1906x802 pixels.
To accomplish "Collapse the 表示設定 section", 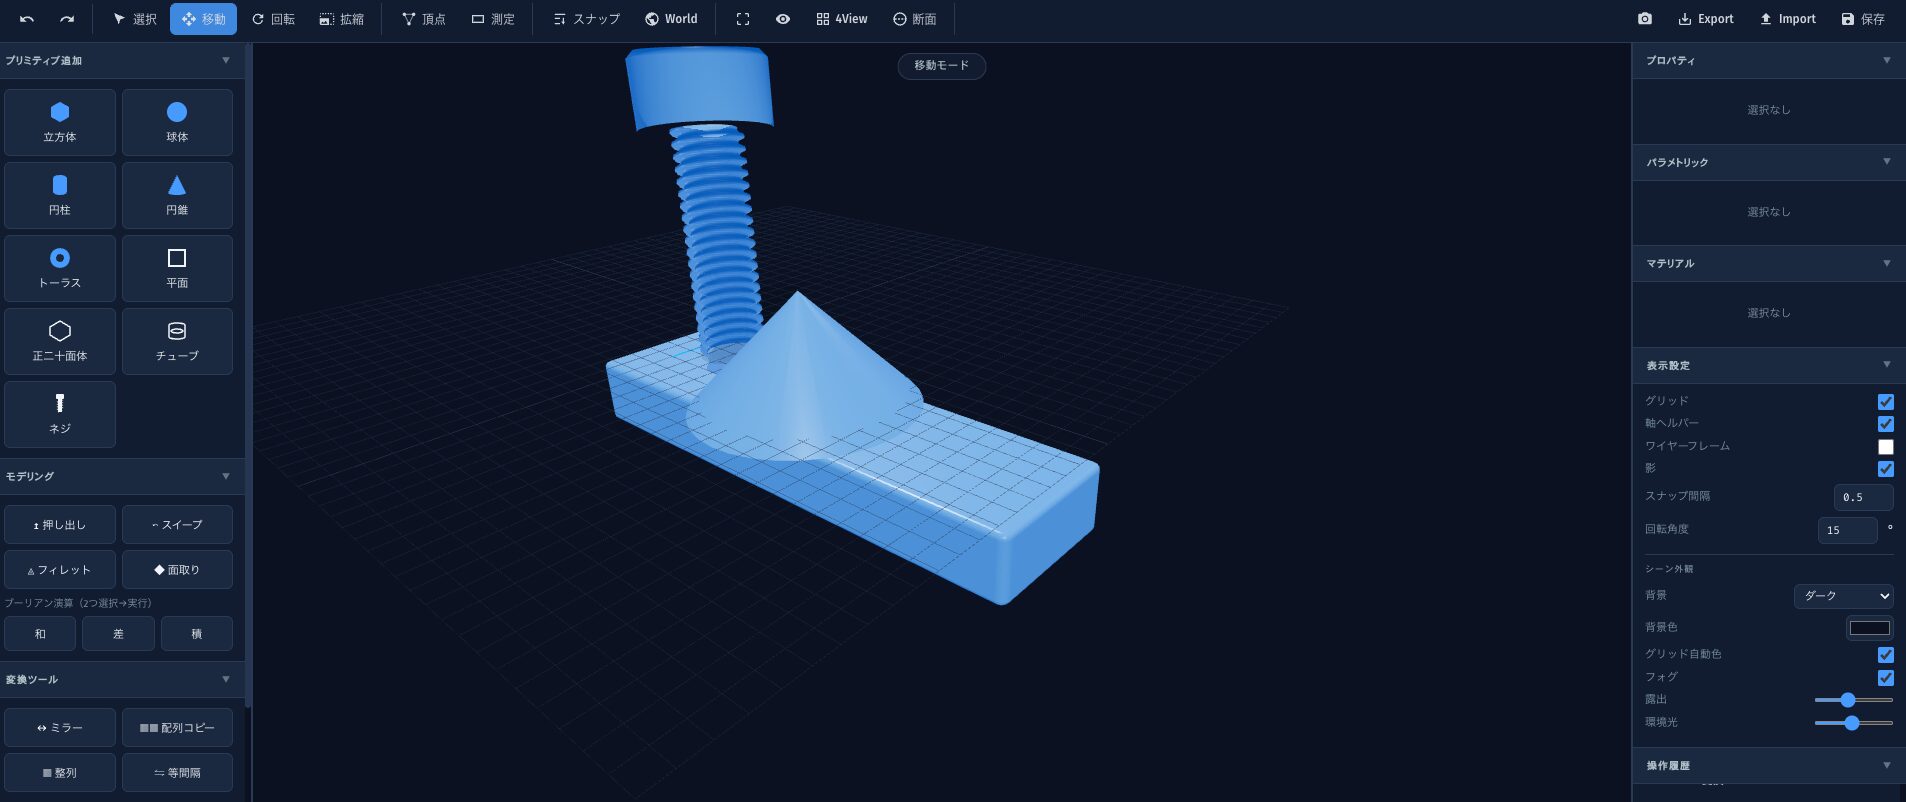I will click(1886, 365).
